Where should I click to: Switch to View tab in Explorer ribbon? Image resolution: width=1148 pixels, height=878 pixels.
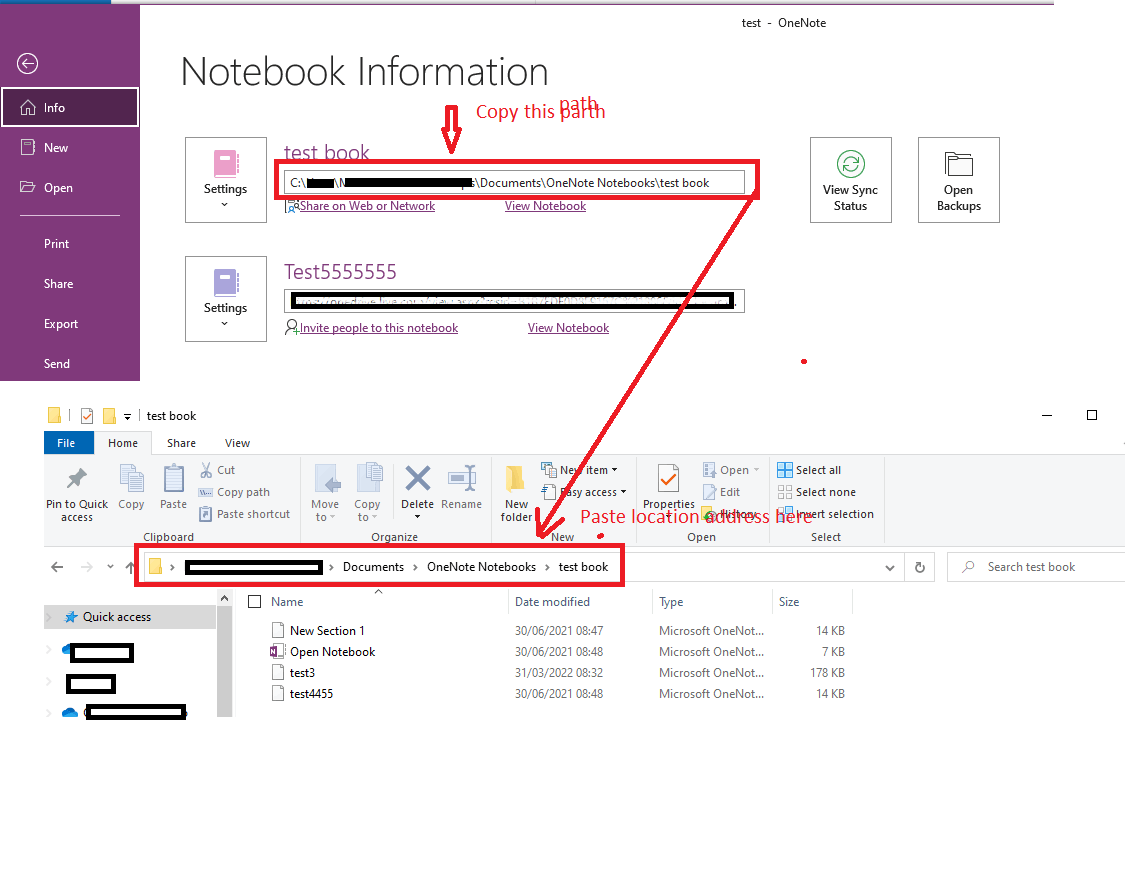(x=237, y=443)
